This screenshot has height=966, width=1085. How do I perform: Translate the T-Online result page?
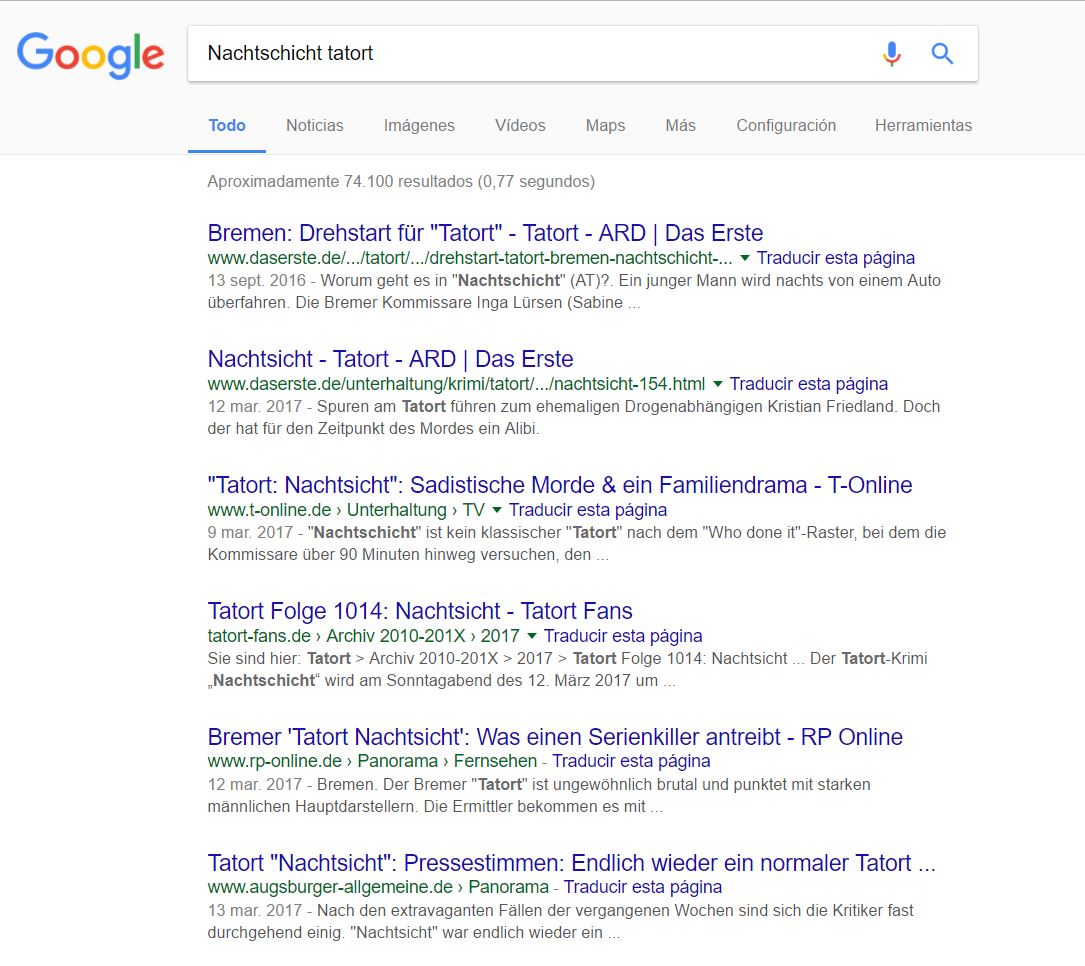[587, 510]
